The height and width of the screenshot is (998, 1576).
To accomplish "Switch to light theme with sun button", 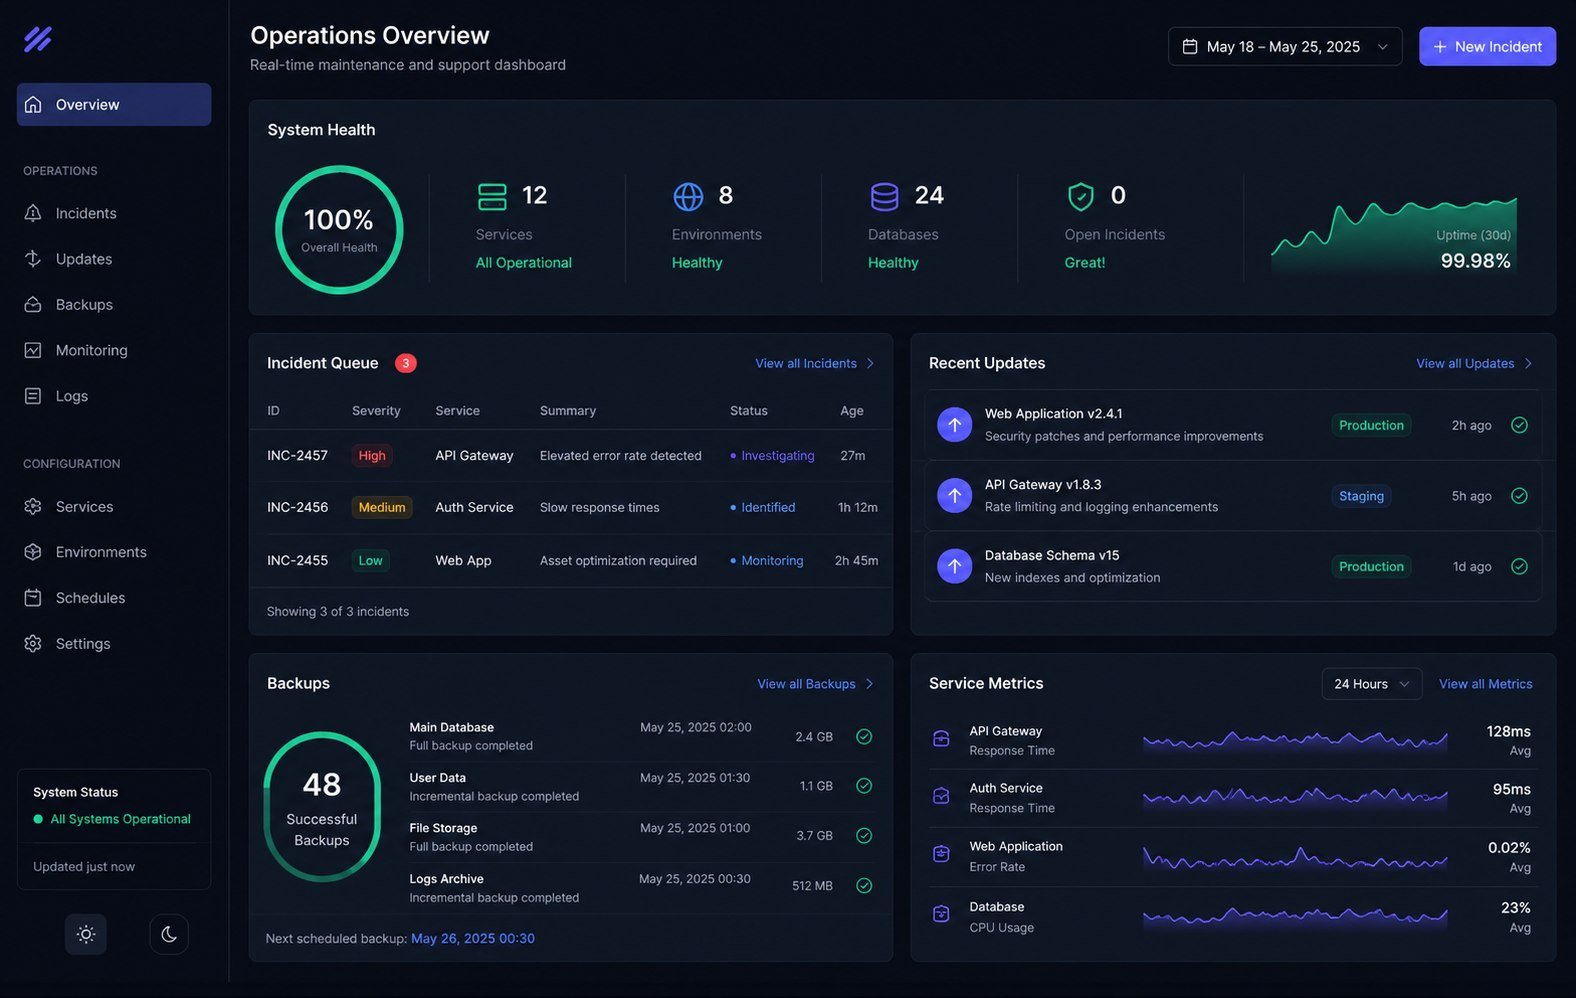I will 86,934.
